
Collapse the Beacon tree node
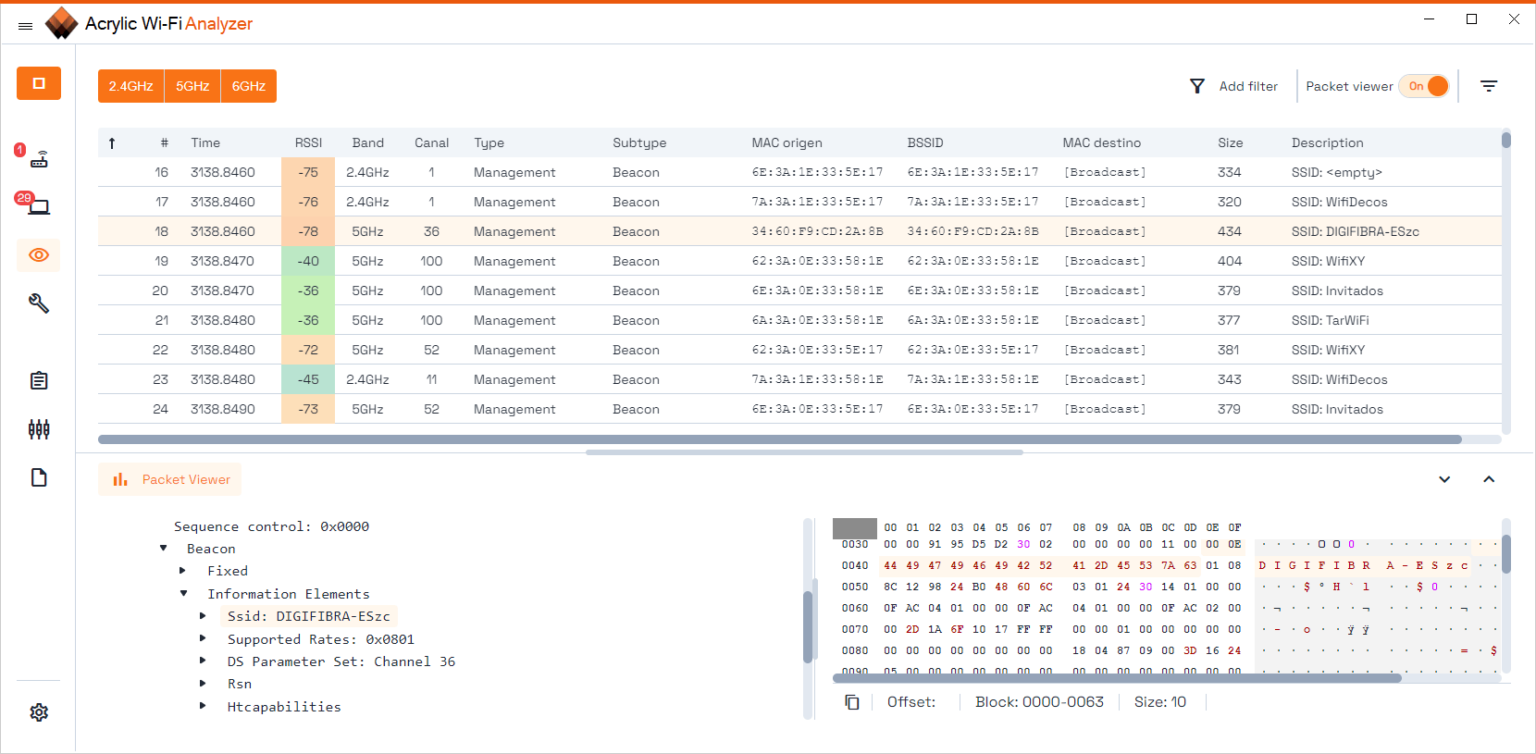163,548
